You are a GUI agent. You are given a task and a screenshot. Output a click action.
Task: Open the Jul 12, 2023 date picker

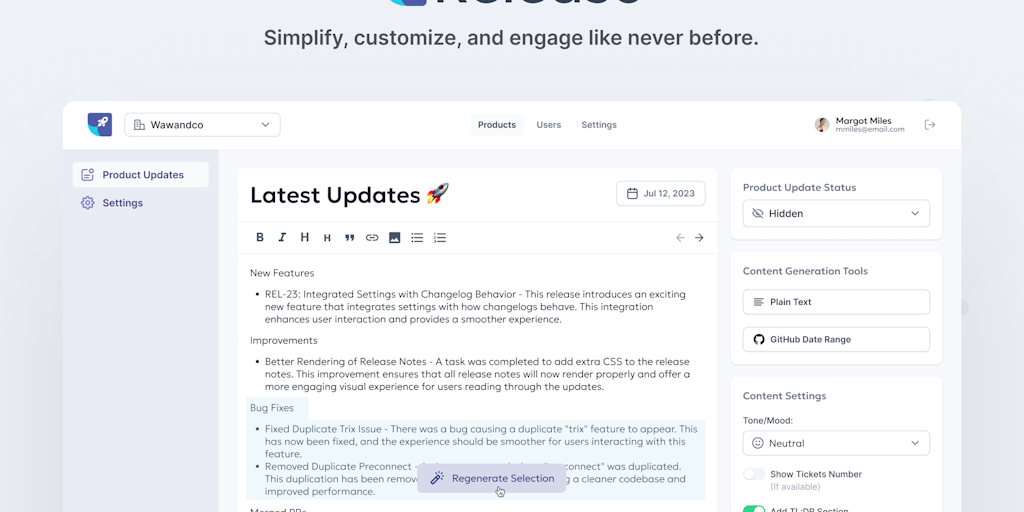pos(660,193)
